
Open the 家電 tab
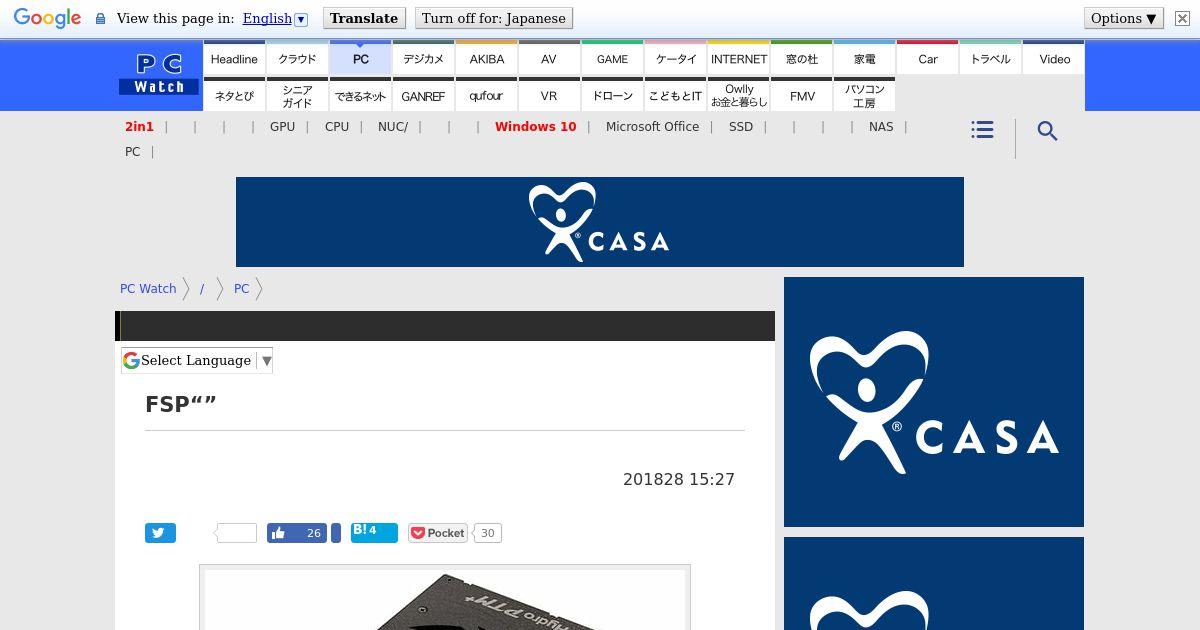click(864, 58)
